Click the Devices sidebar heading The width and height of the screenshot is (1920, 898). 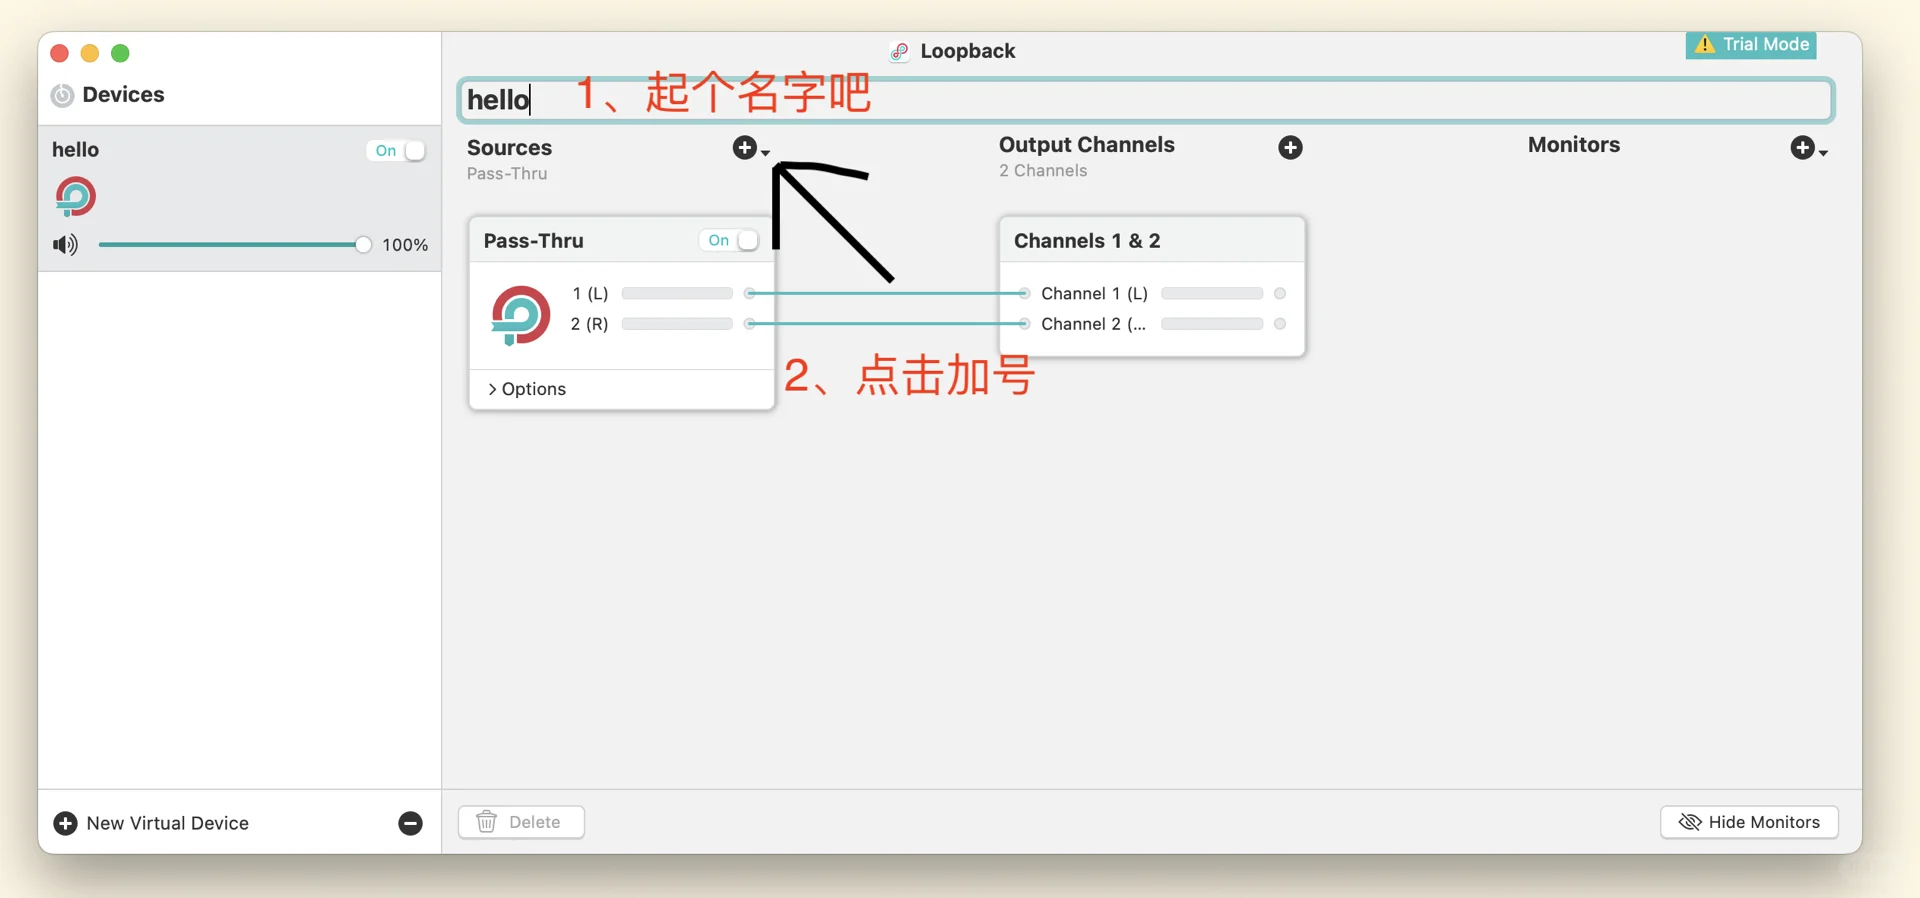[x=124, y=95]
